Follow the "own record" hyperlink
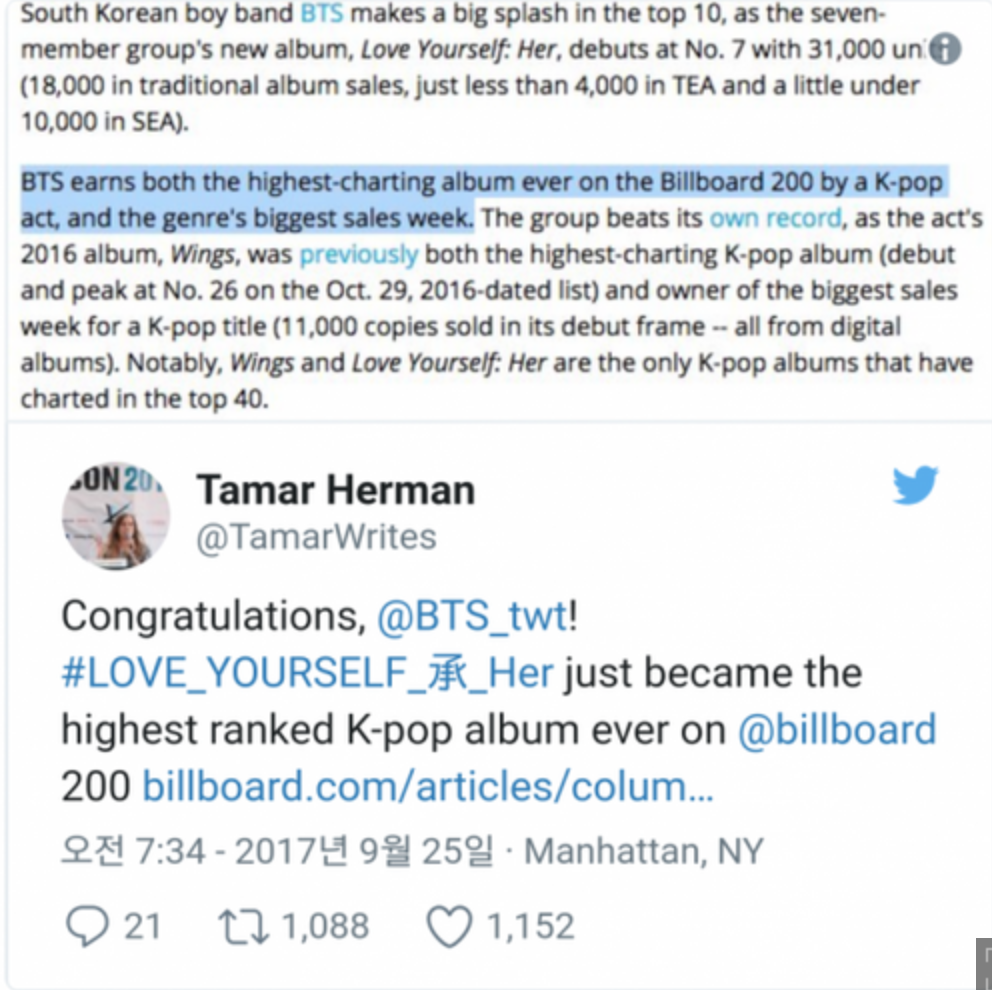992x990 pixels. [x=775, y=218]
